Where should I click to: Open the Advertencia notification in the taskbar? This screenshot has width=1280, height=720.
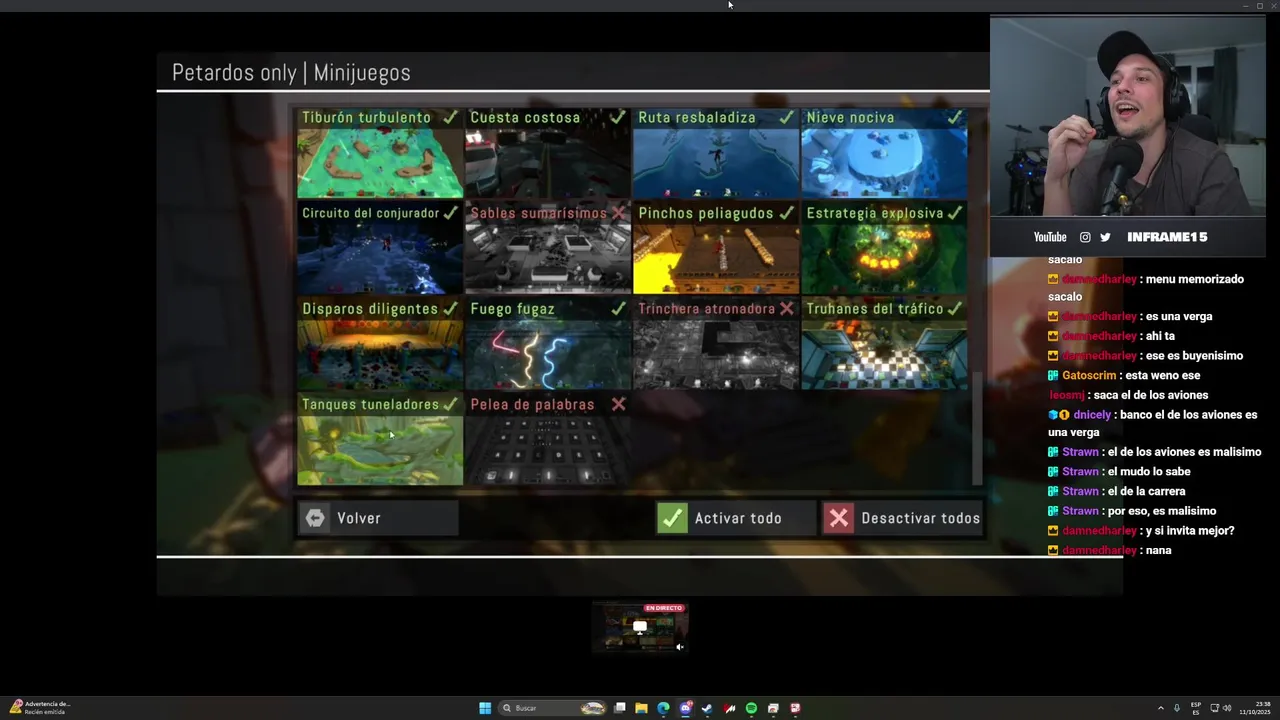40,708
